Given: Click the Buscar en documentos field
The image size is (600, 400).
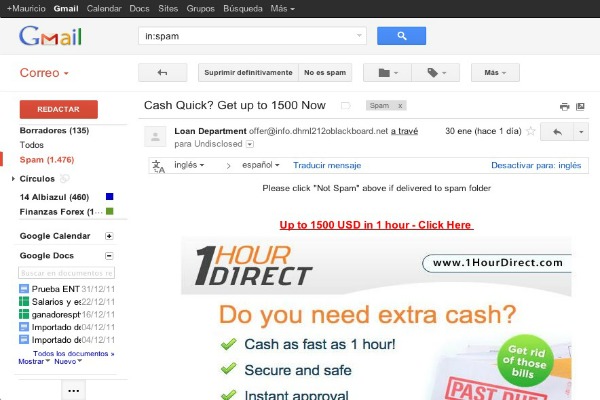Looking at the screenshot, I should 67,272.
